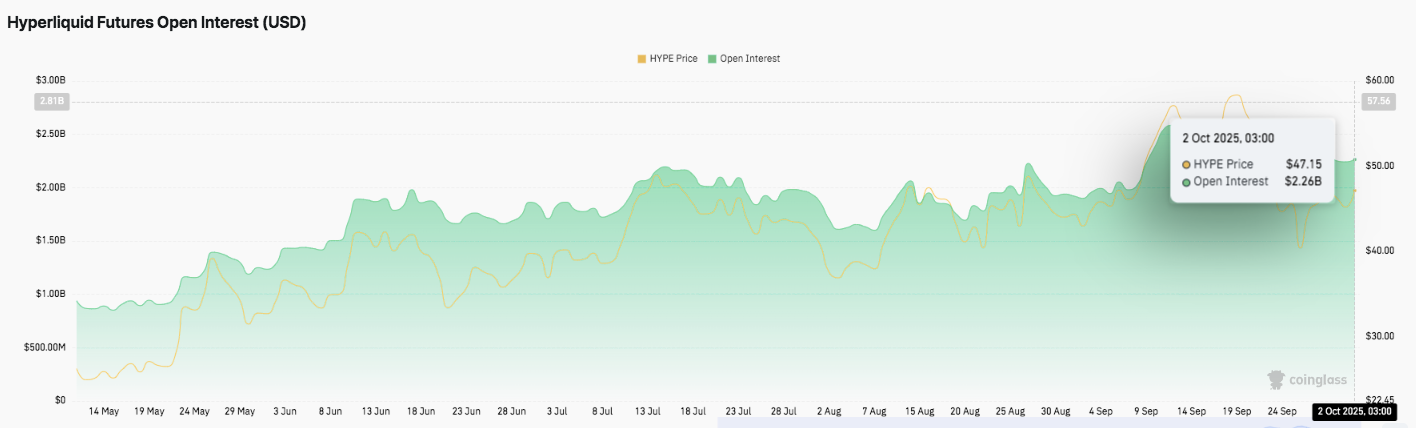
Task: Click the 19 May date on x-axis
Action: [x=149, y=411]
